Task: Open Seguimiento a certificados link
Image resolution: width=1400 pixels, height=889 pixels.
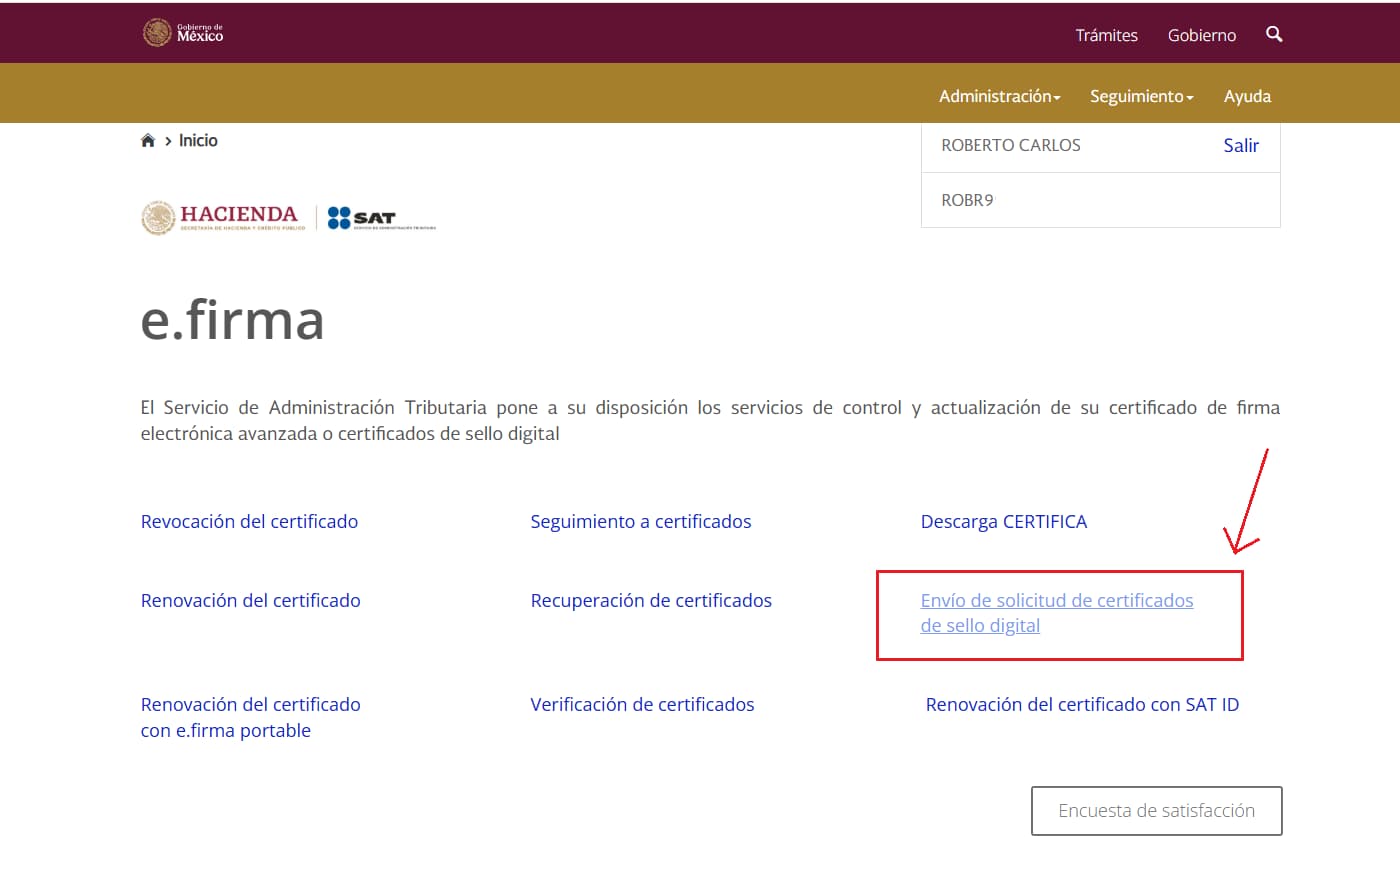Action: tap(641, 522)
